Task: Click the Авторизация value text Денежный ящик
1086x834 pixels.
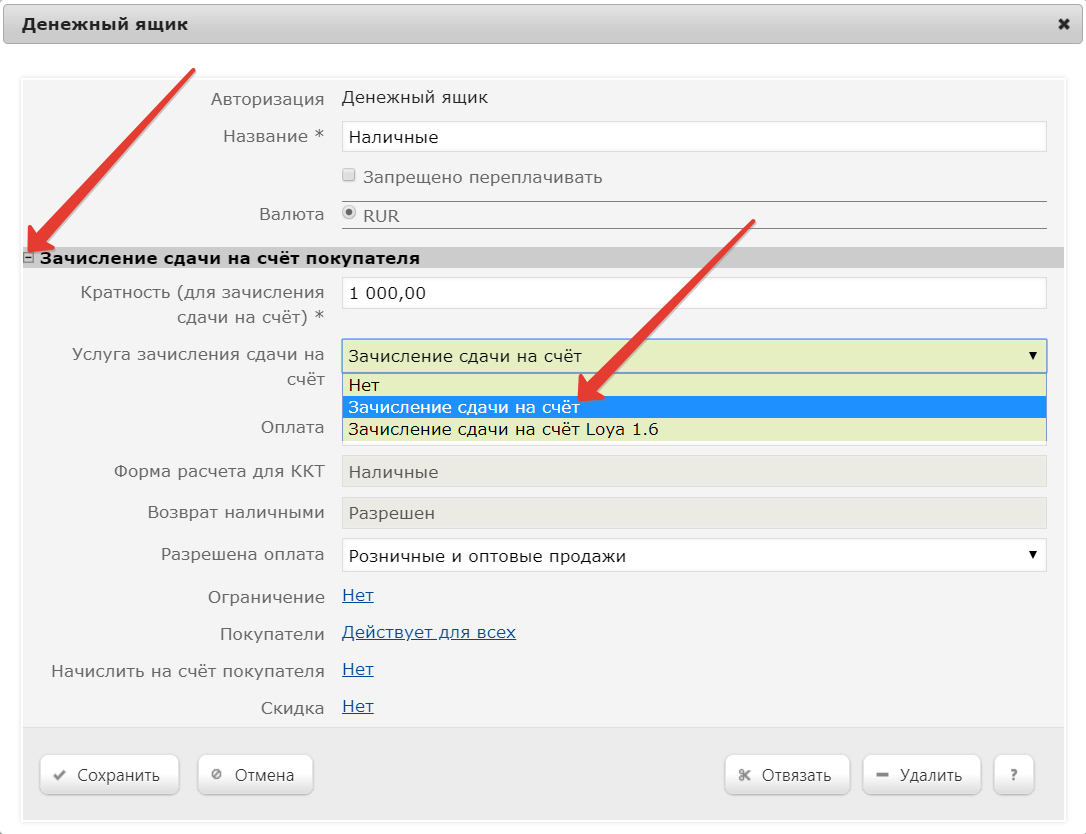Action: pyautogui.click(x=415, y=98)
